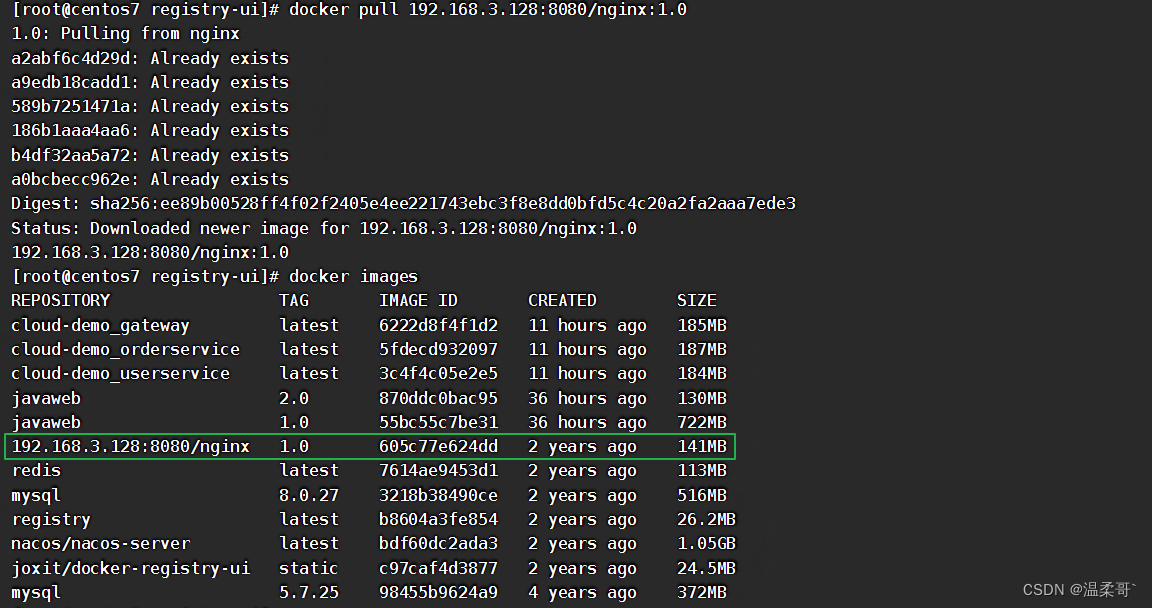This screenshot has height=608, width=1152.
Task: Click the 'Status: Downloaded newer image' line
Action: coord(324,228)
